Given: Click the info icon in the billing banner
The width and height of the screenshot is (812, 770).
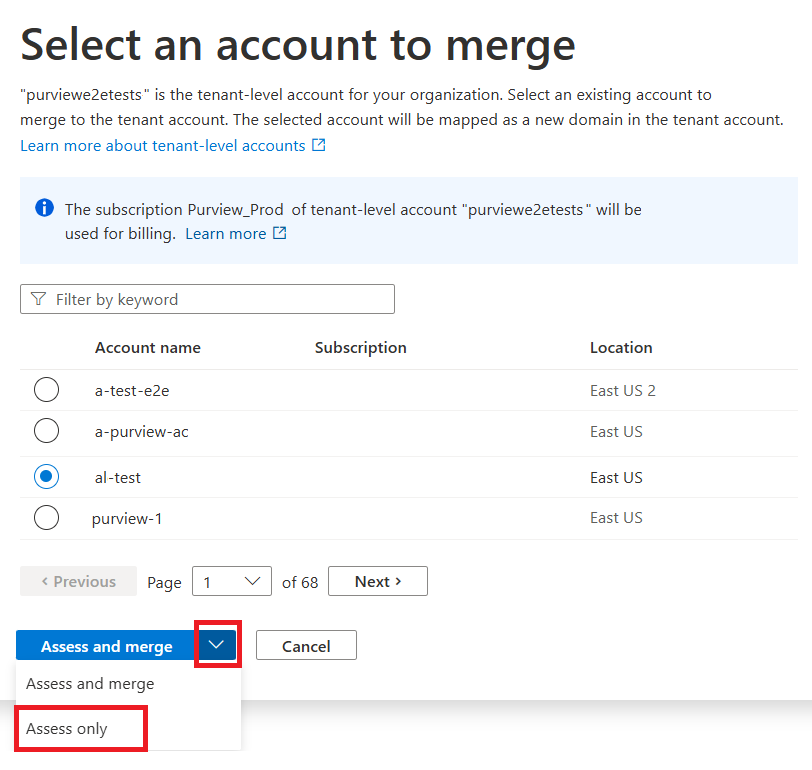Looking at the screenshot, I should pyautogui.click(x=44, y=208).
